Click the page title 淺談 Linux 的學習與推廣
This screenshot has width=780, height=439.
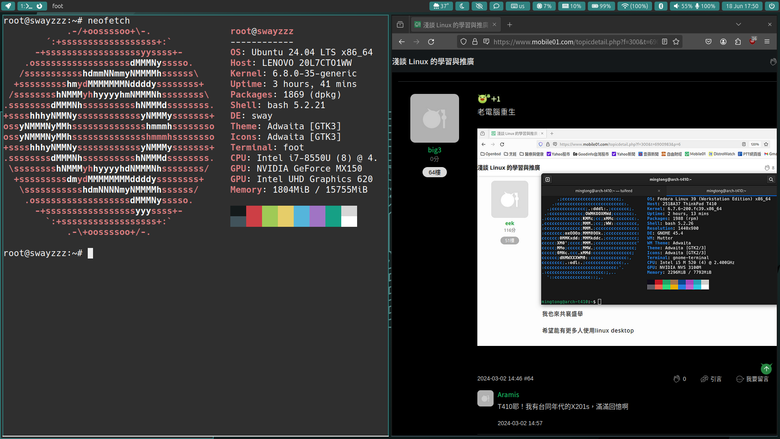[x=433, y=62]
